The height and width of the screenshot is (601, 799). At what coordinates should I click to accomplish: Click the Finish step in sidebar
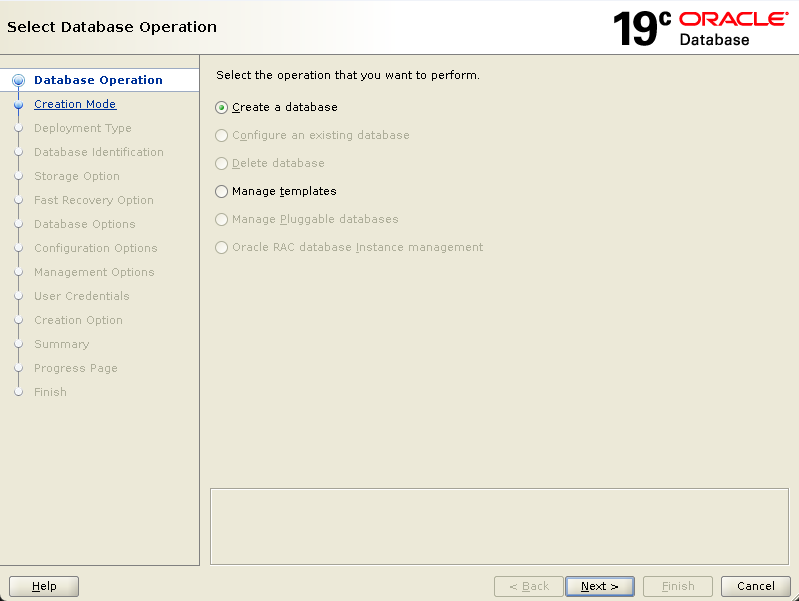[50, 392]
